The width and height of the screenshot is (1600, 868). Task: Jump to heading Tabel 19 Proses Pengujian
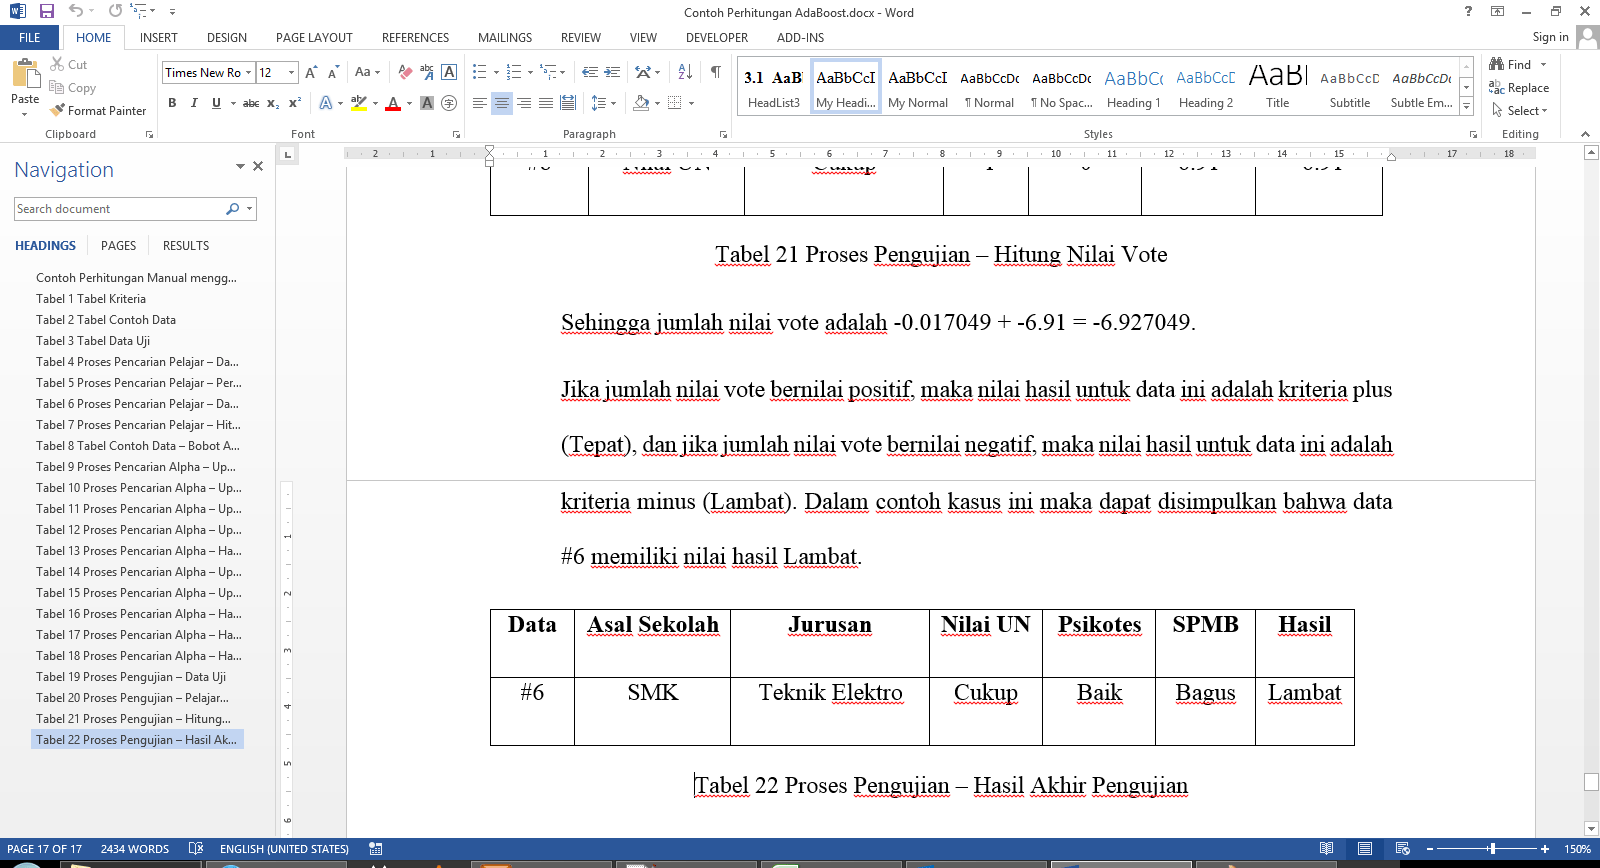131,677
